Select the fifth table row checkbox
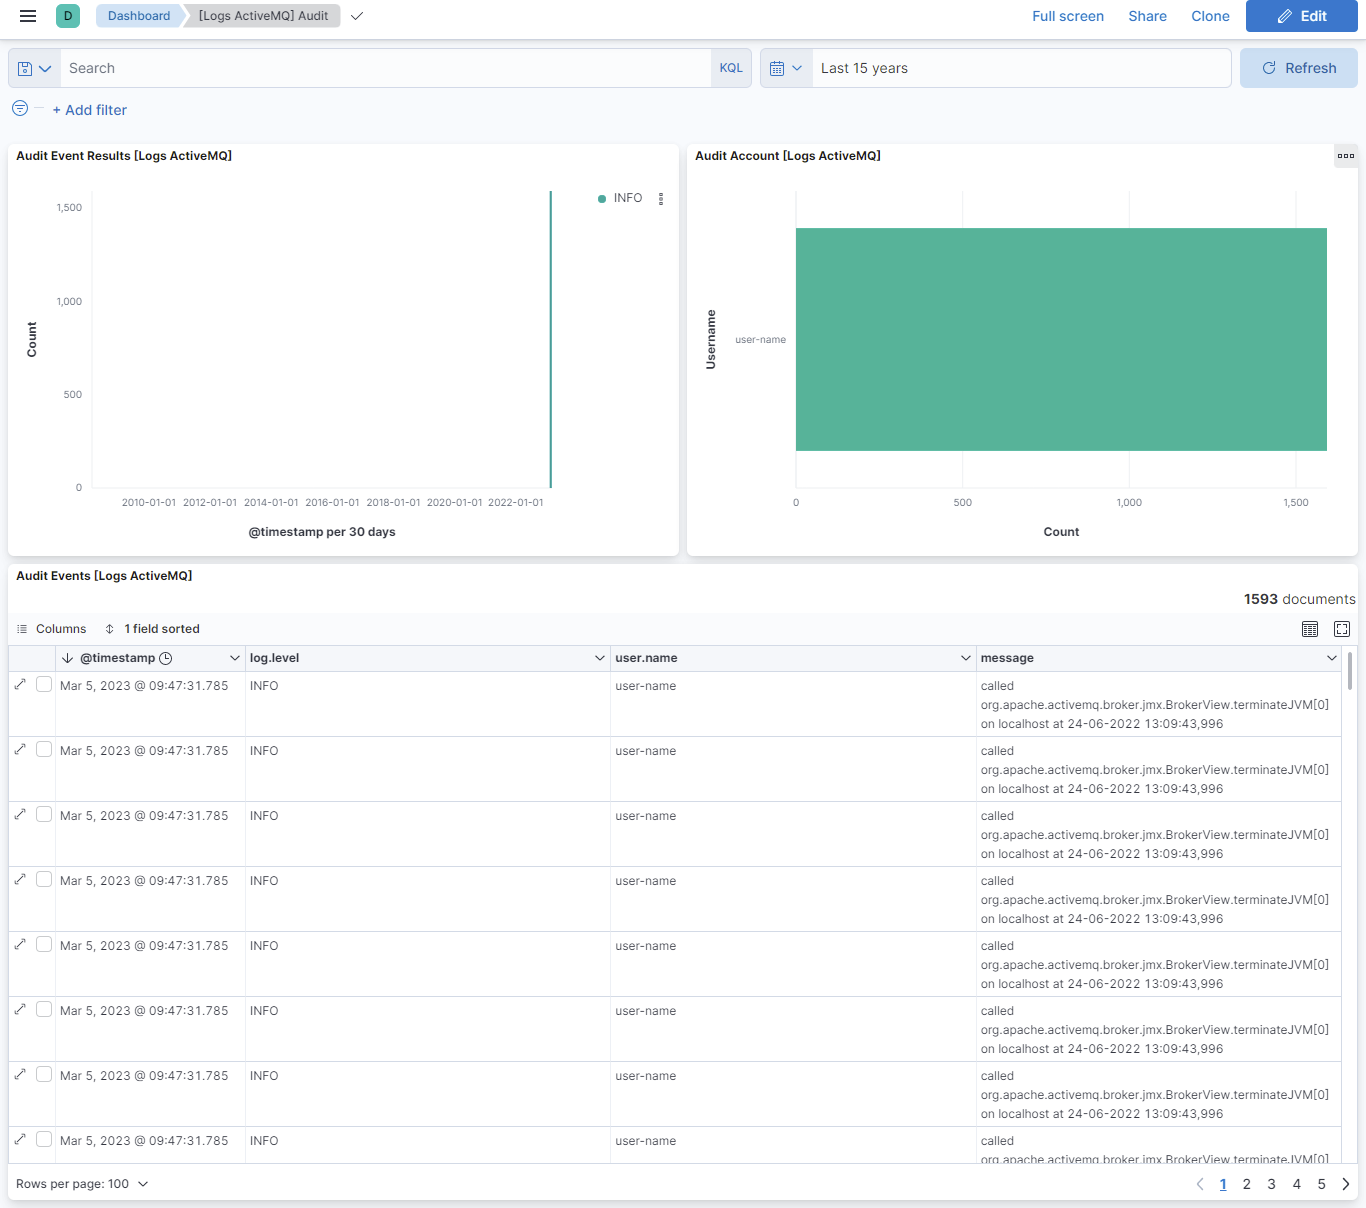The width and height of the screenshot is (1366, 1208). coord(44,944)
